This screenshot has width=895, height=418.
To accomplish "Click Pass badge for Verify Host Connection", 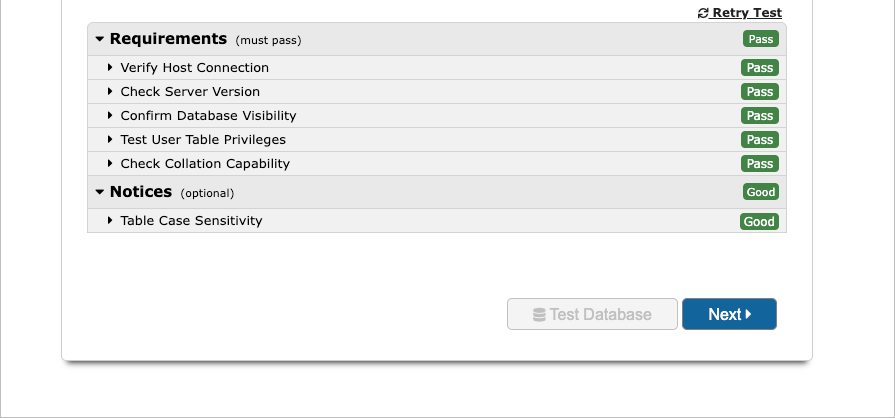I will (x=760, y=68).
